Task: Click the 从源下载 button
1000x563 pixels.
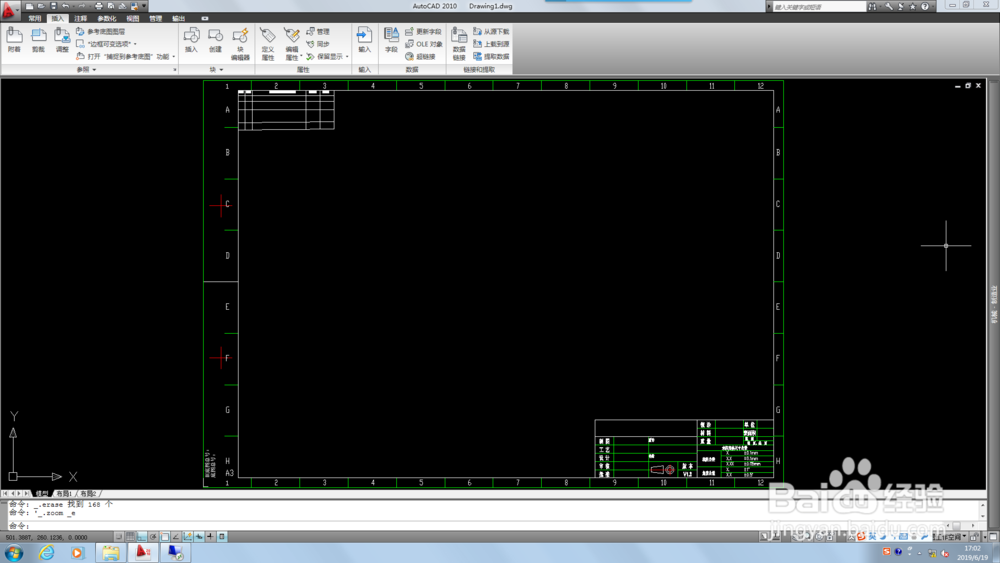Action: coord(491,31)
